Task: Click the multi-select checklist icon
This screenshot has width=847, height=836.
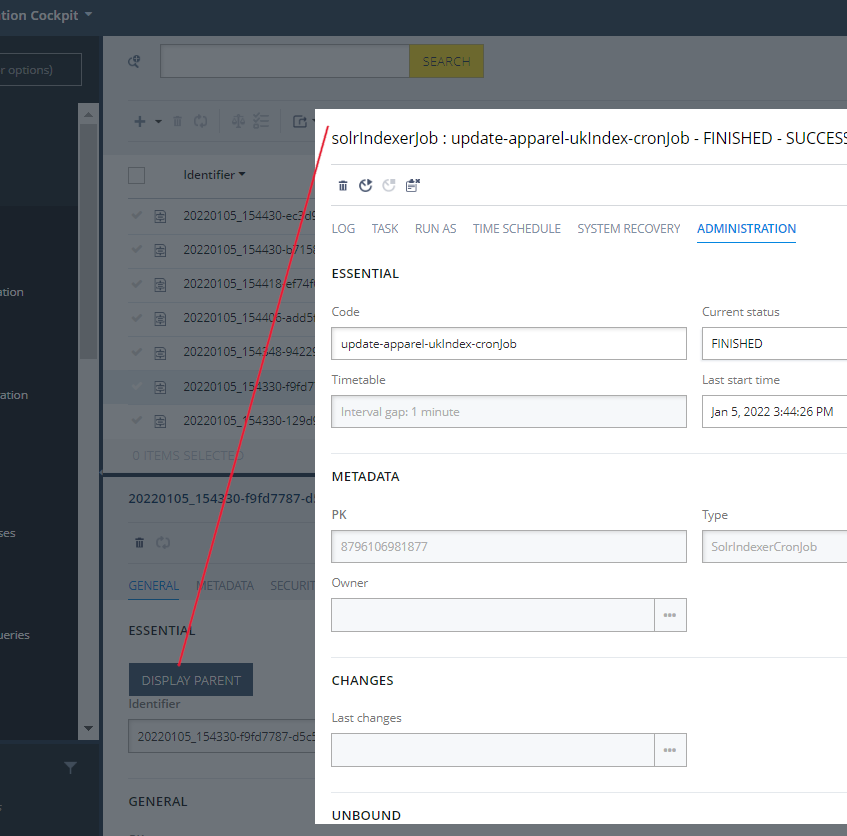Action: [x=262, y=121]
